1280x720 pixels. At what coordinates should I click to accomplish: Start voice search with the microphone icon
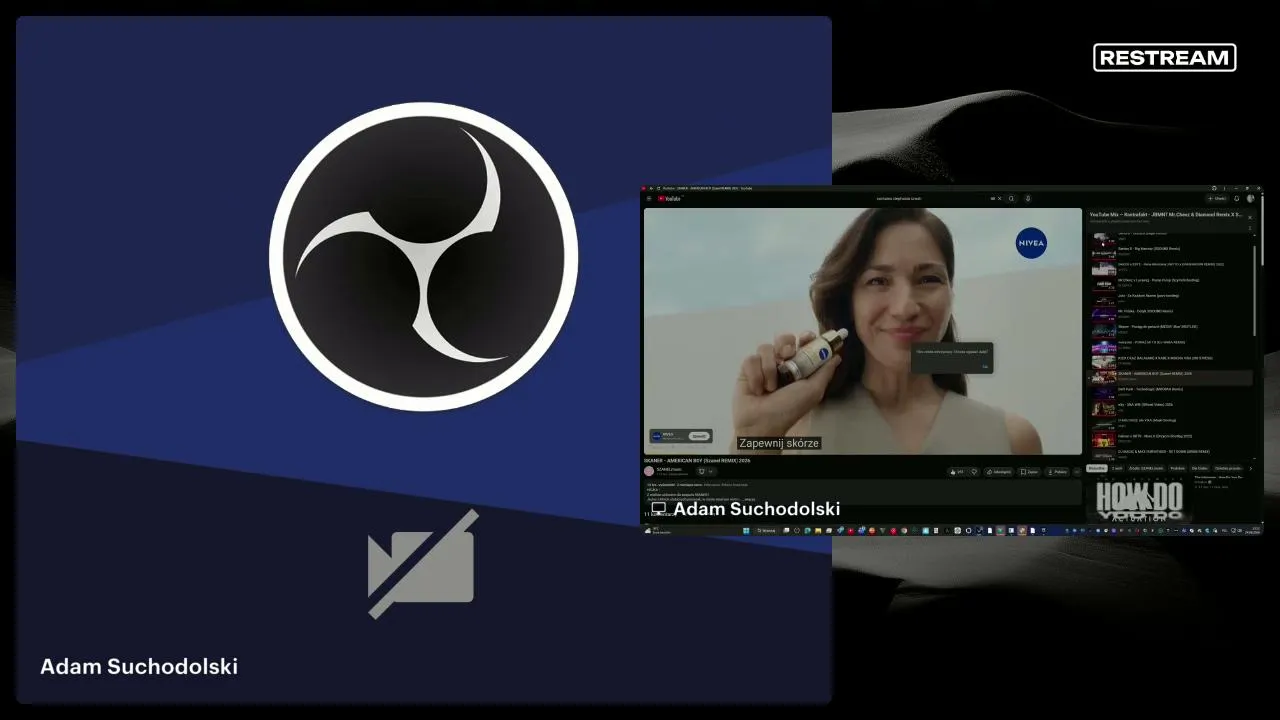pos(1028,198)
